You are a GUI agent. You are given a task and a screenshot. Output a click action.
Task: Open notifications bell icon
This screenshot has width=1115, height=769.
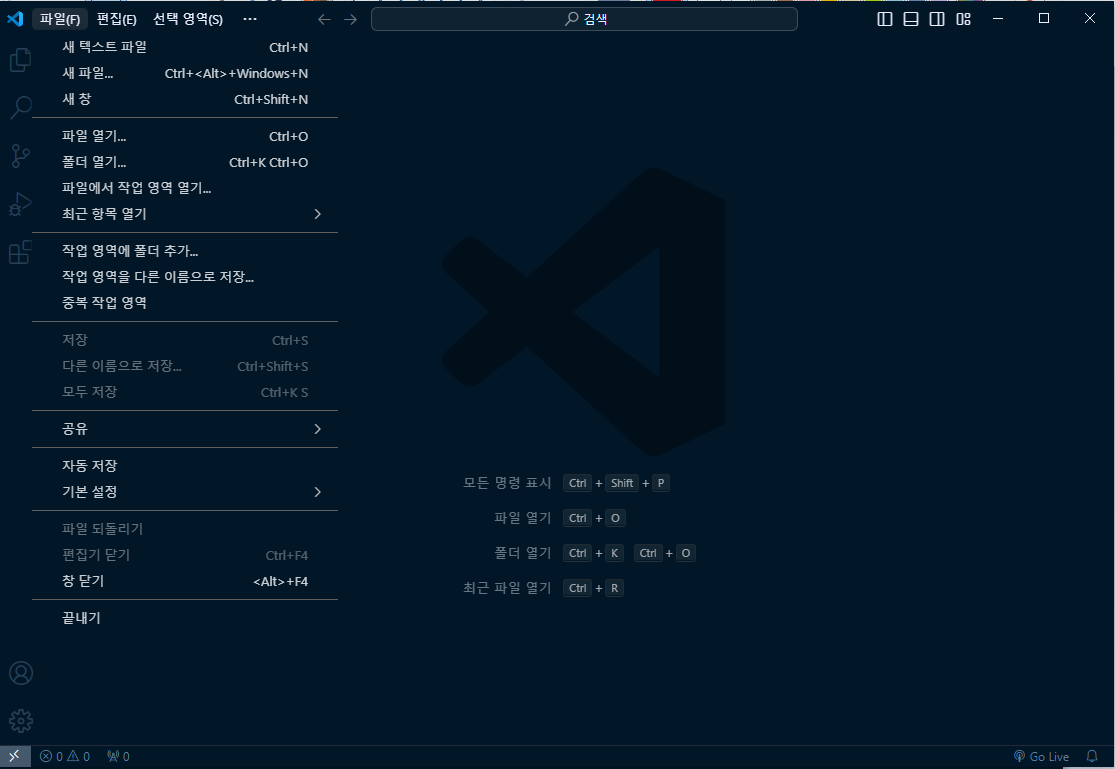pyautogui.click(x=1092, y=756)
